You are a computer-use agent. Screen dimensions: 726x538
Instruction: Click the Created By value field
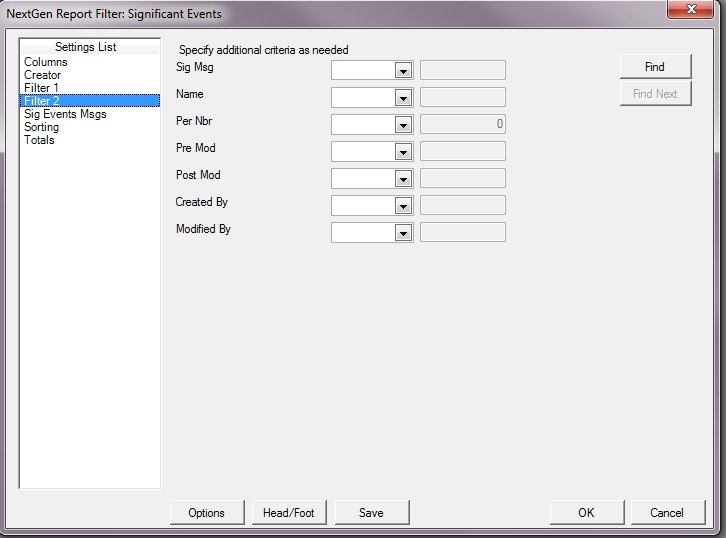[x=463, y=205]
